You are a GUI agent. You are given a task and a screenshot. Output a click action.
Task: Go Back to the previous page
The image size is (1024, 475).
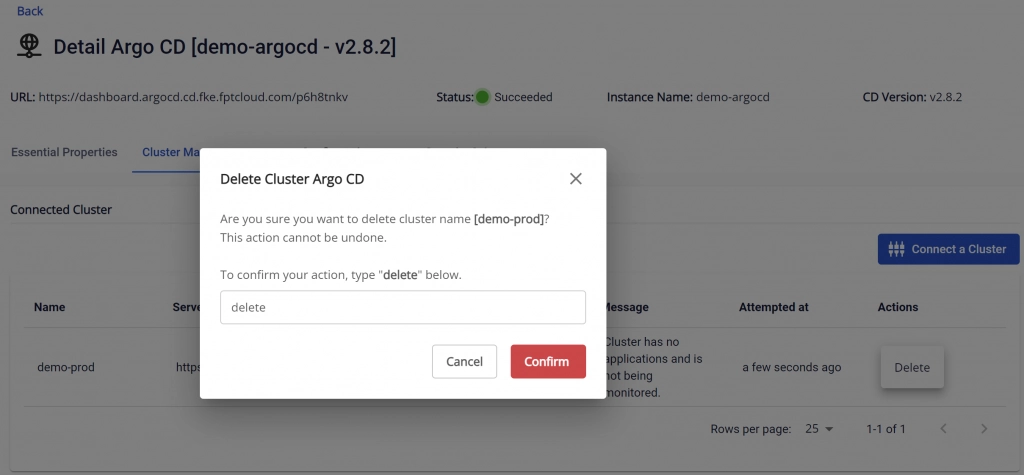30,10
